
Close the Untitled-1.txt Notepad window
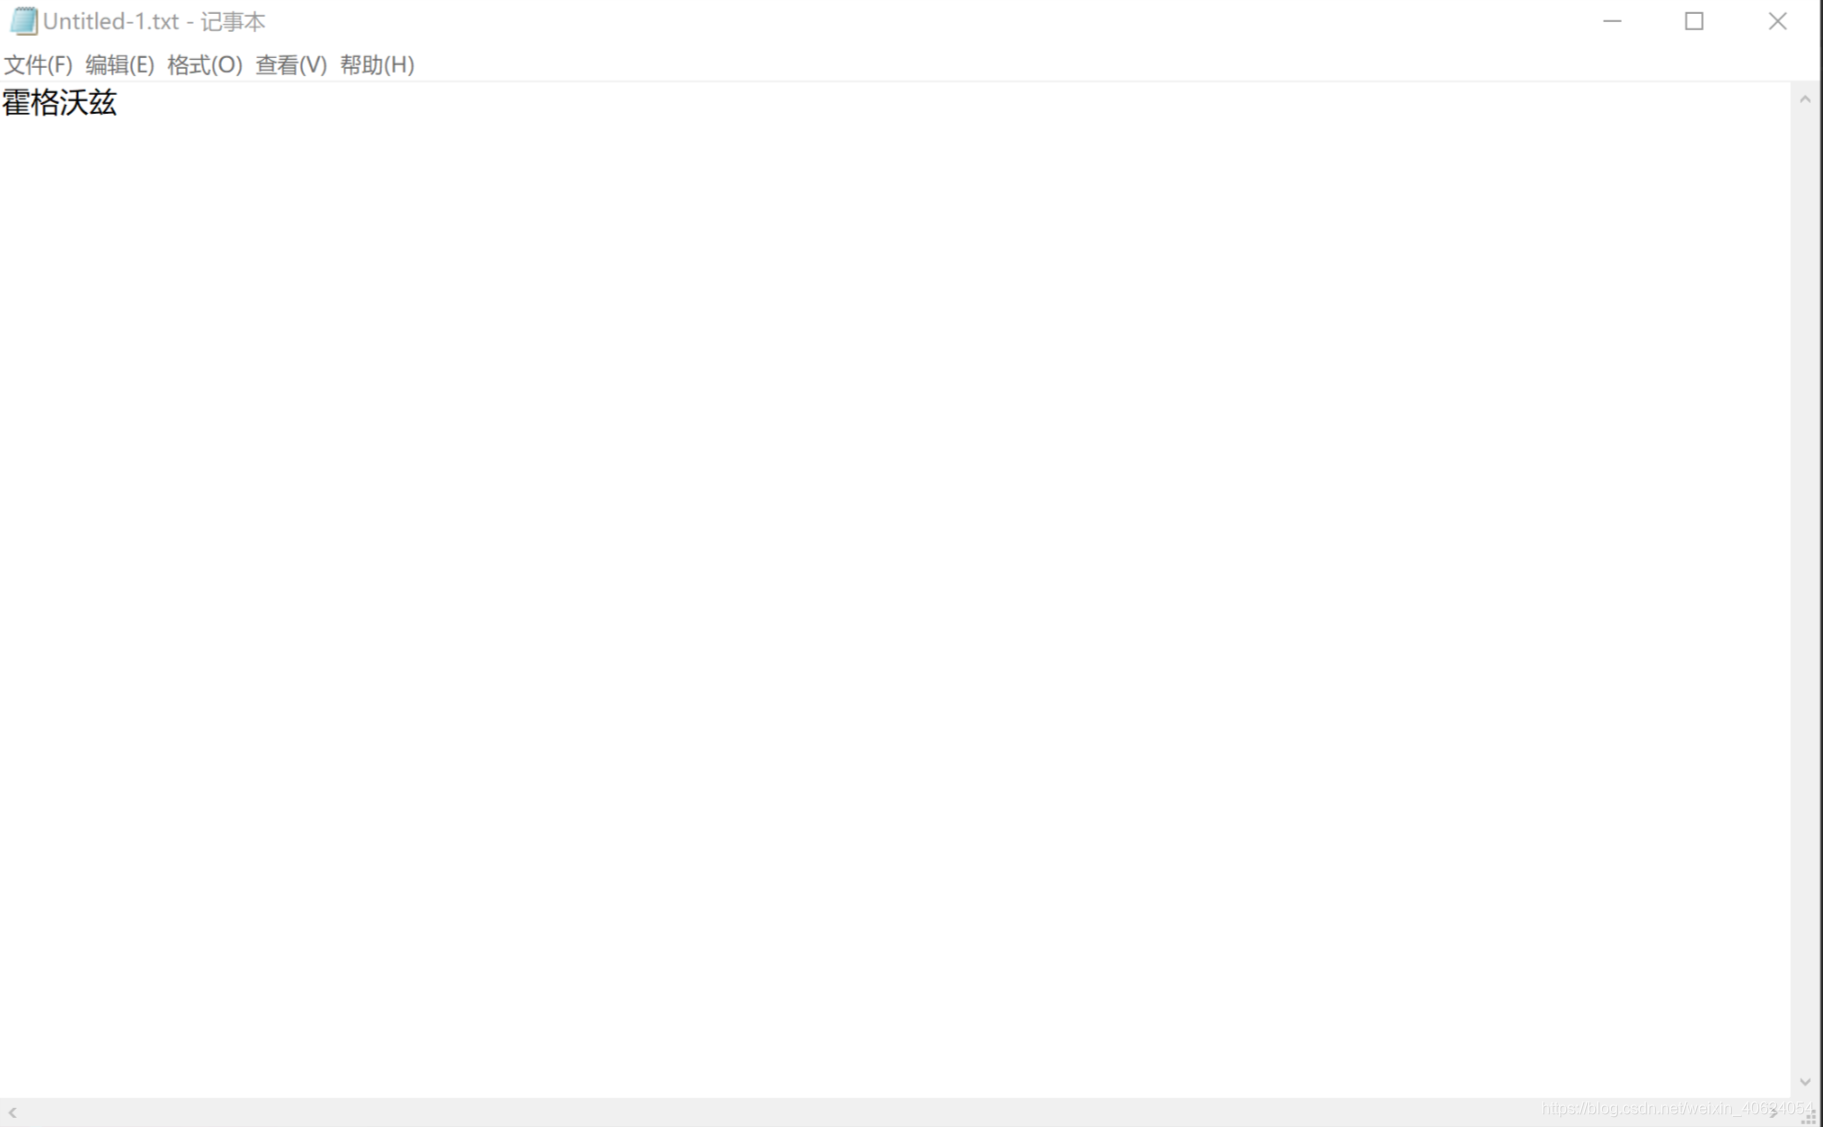(1777, 21)
